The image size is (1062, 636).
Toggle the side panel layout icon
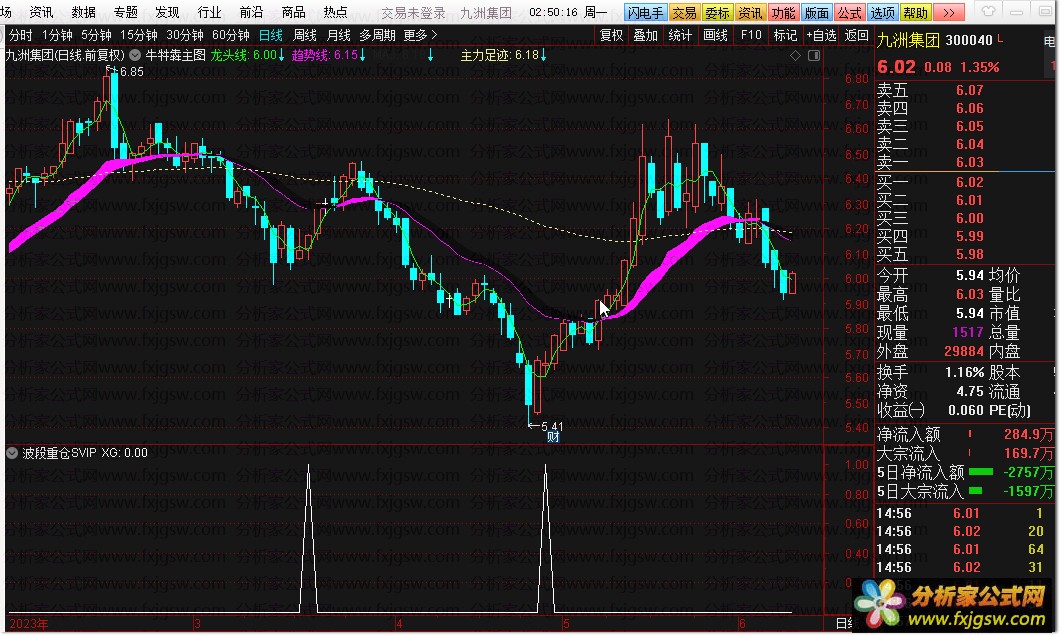point(814,56)
